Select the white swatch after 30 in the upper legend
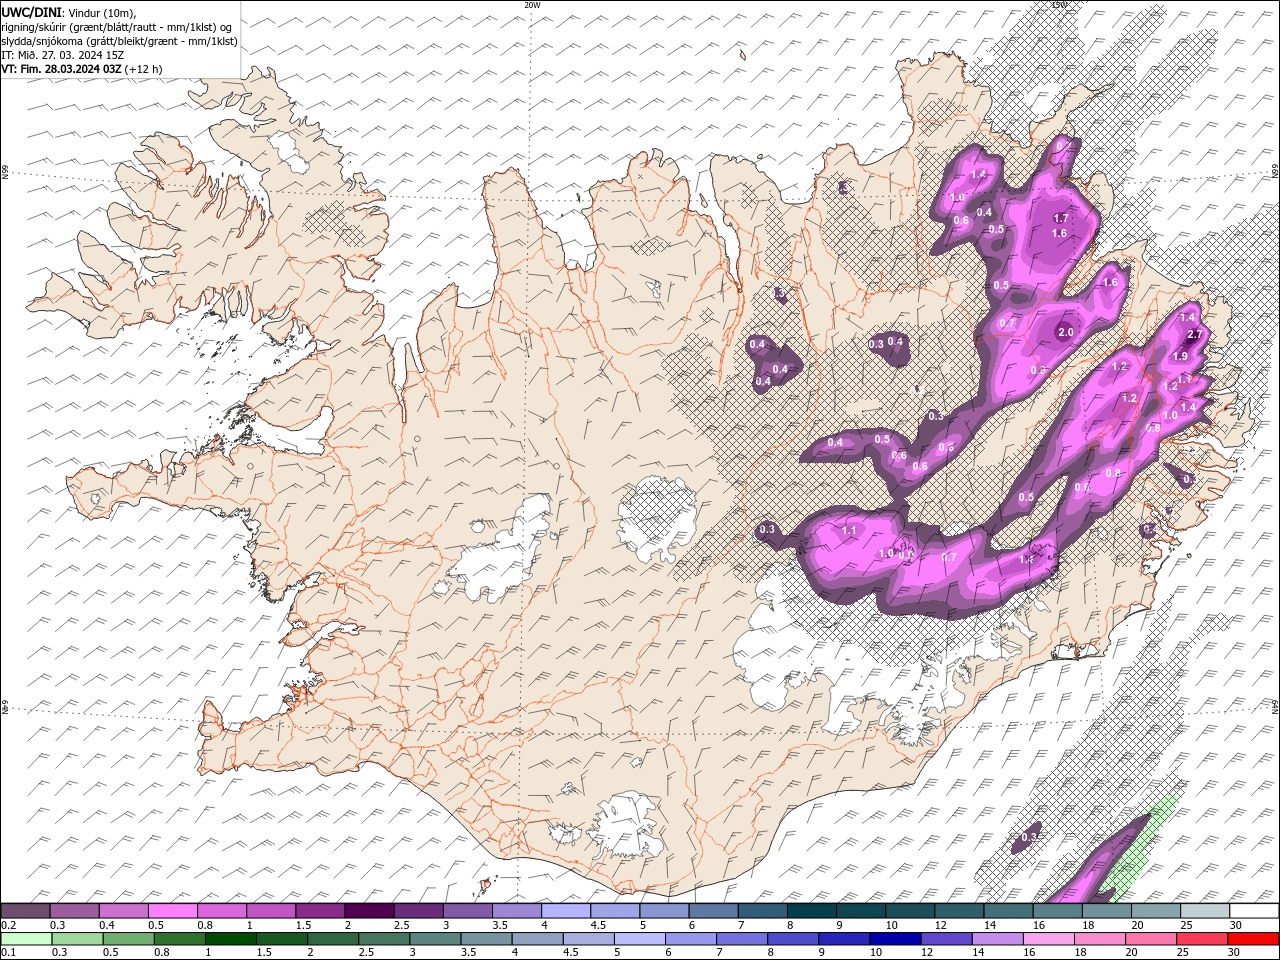The image size is (1280, 960). [x=1254, y=911]
